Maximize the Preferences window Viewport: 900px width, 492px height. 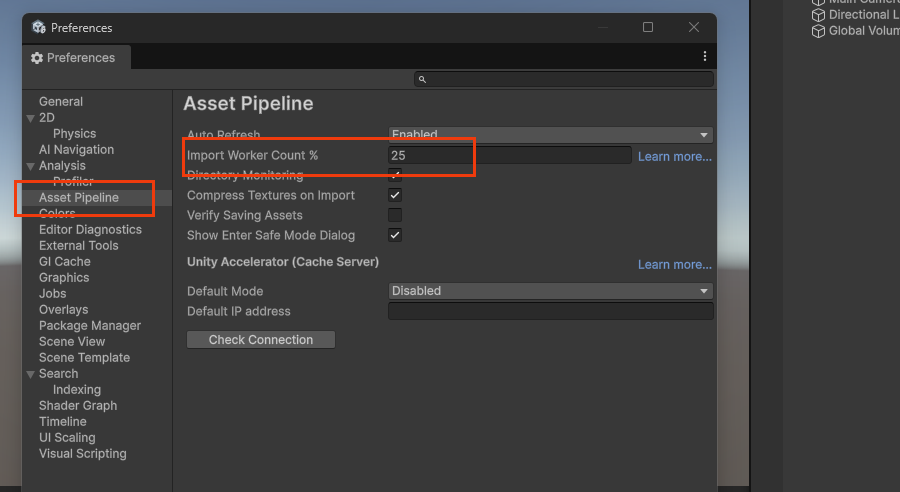[648, 27]
